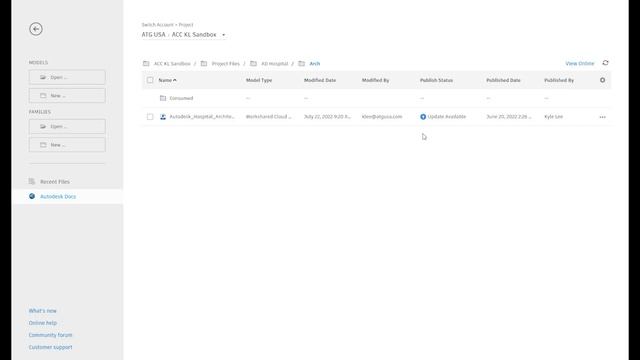The image size is (640, 360).
Task: Sort by the Name column header
Action: click(167, 80)
